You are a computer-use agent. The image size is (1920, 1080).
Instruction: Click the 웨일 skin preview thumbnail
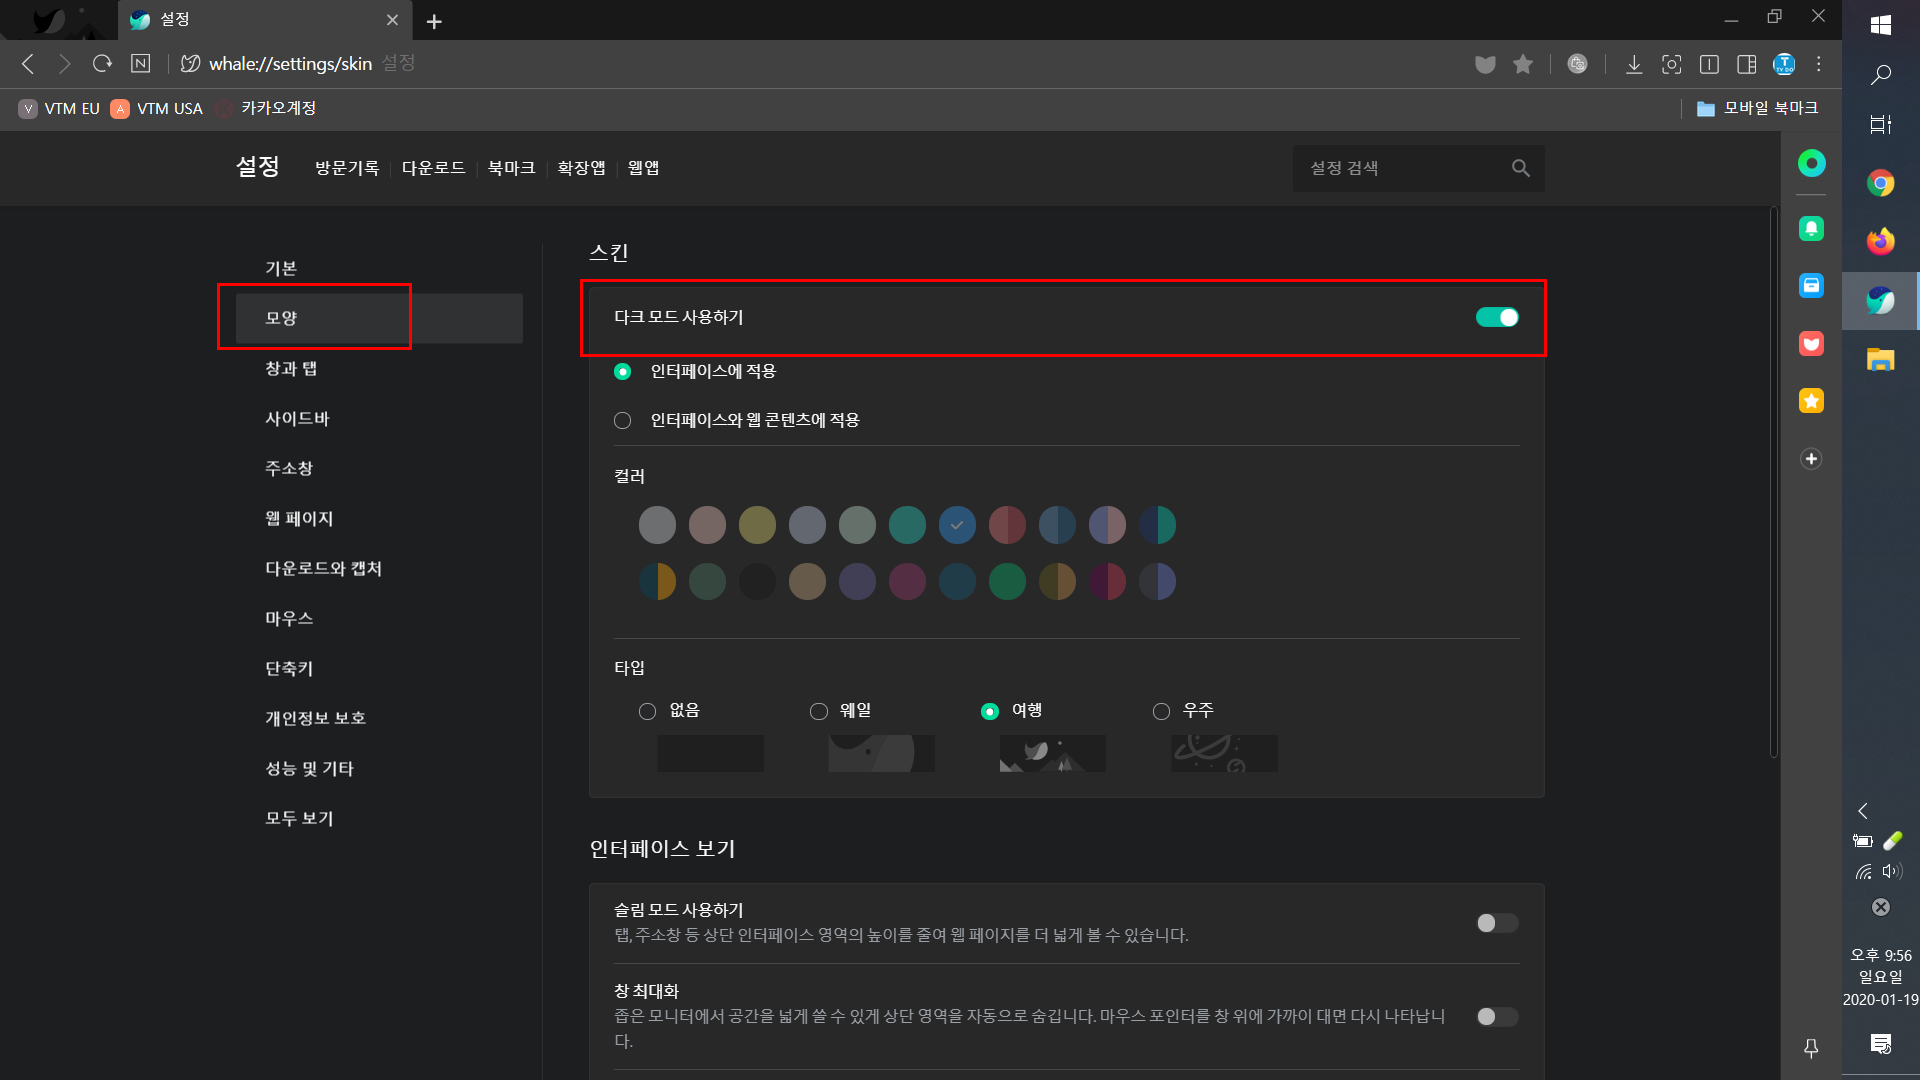coord(881,753)
